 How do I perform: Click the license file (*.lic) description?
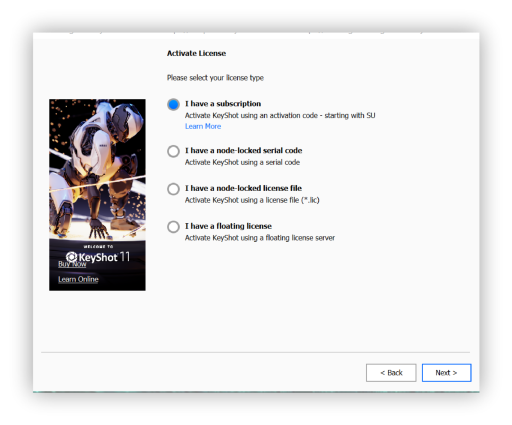[252, 200]
